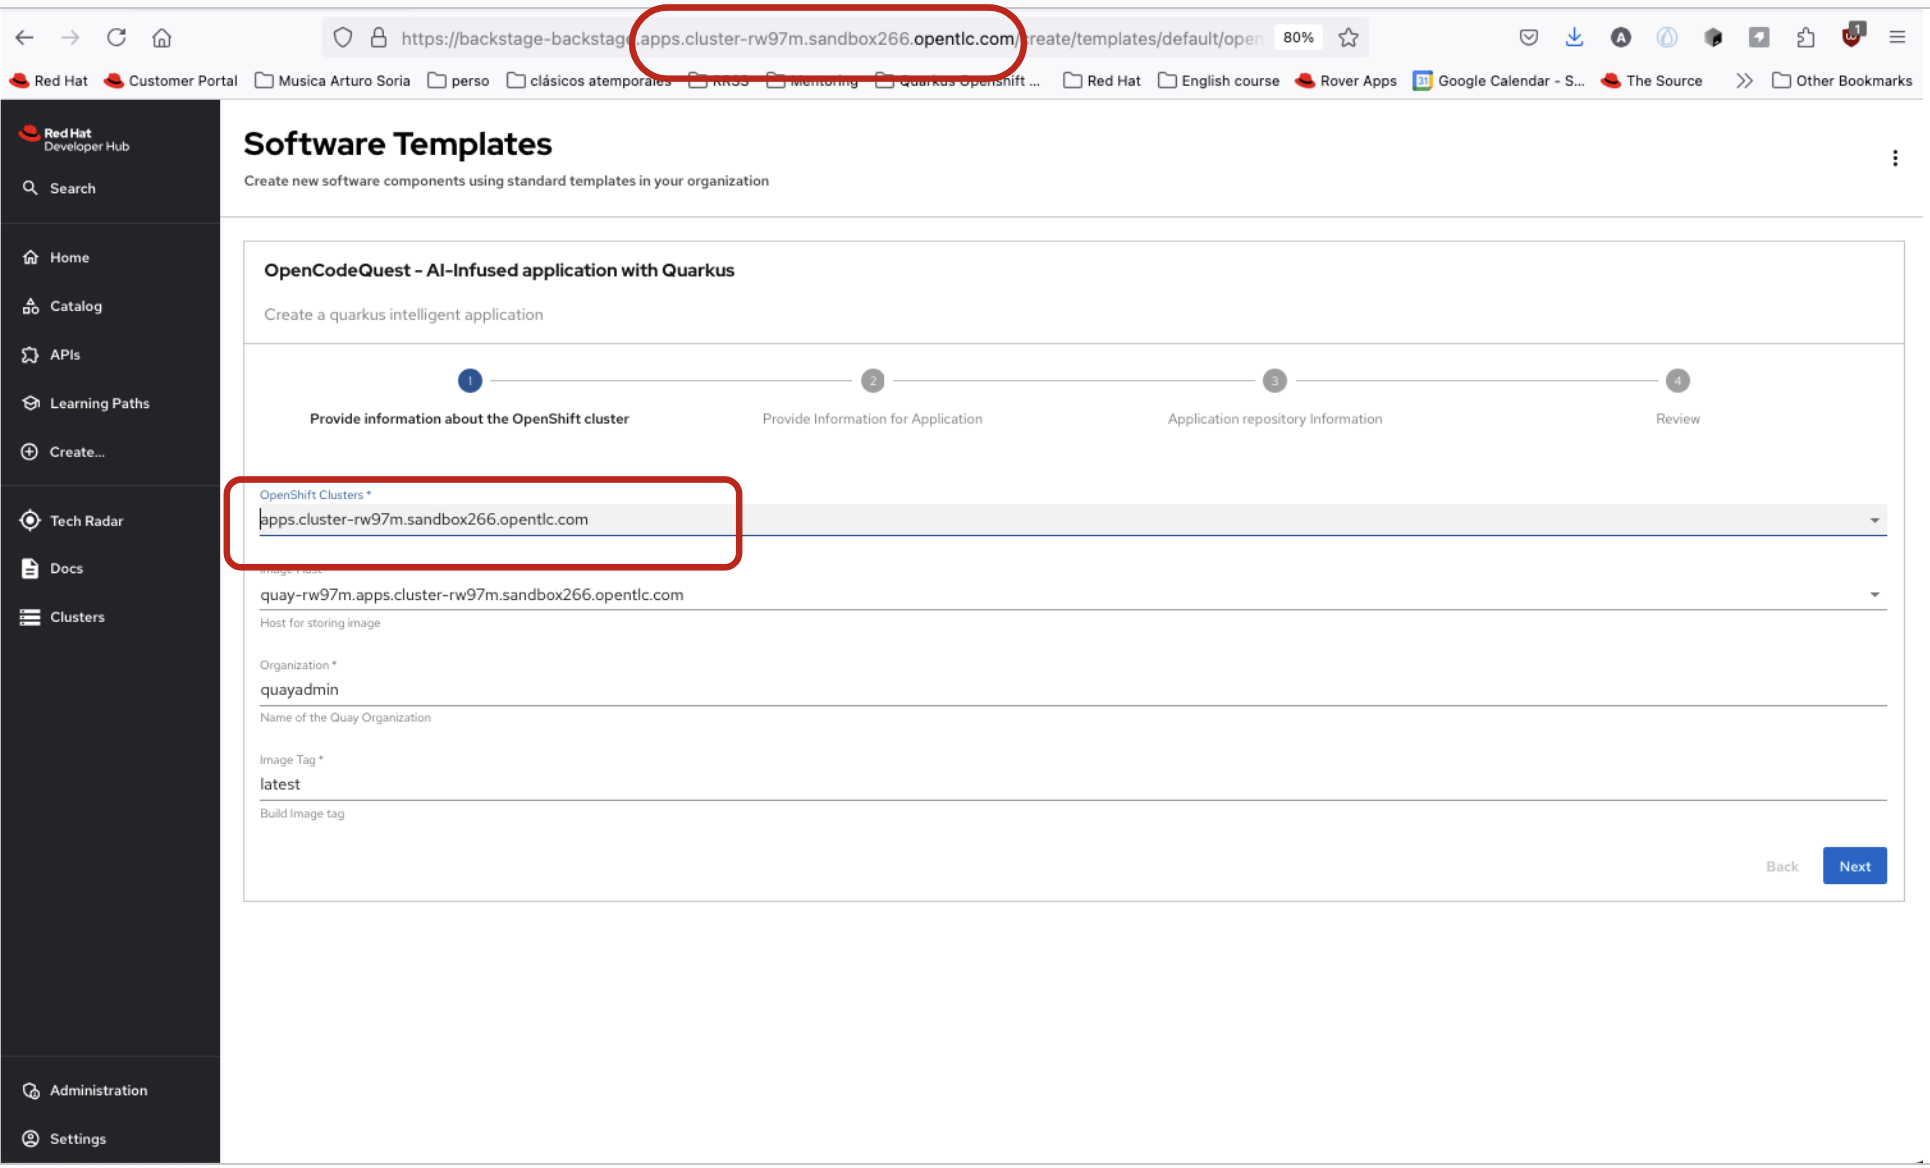Reload the current page
The width and height of the screenshot is (1930, 1168).
pos(116,38)
